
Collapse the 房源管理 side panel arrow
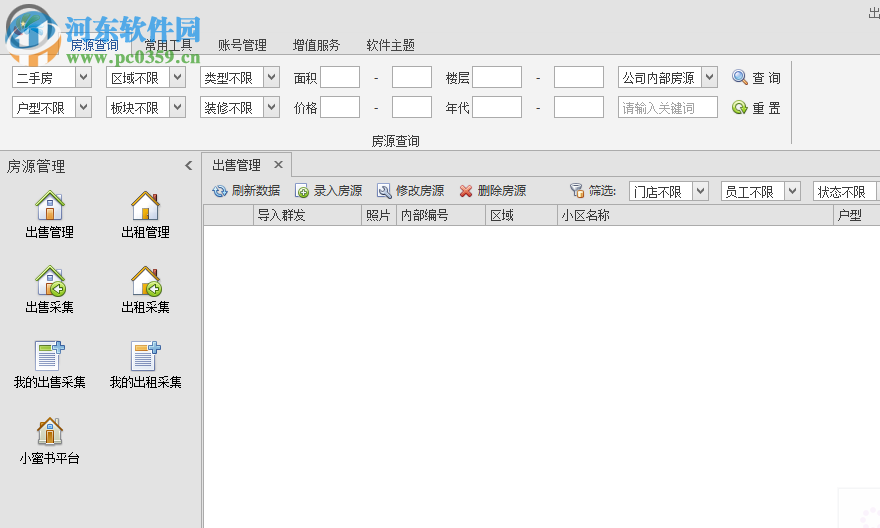pos(189,166)
